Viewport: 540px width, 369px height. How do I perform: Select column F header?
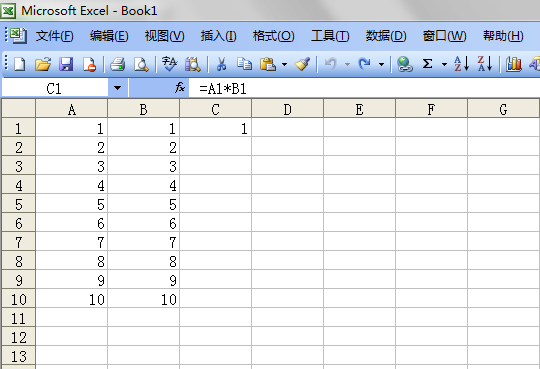pyautogui.click(x=432, y=109)
